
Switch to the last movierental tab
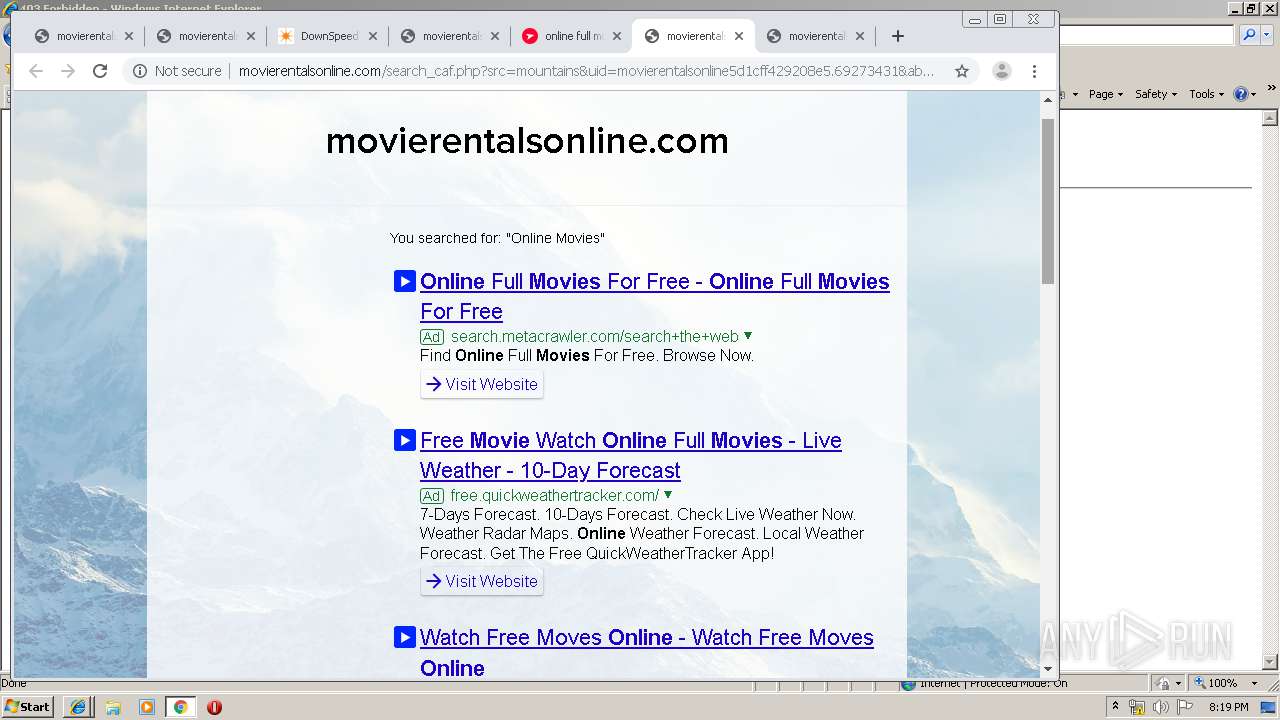coord(816,36)
